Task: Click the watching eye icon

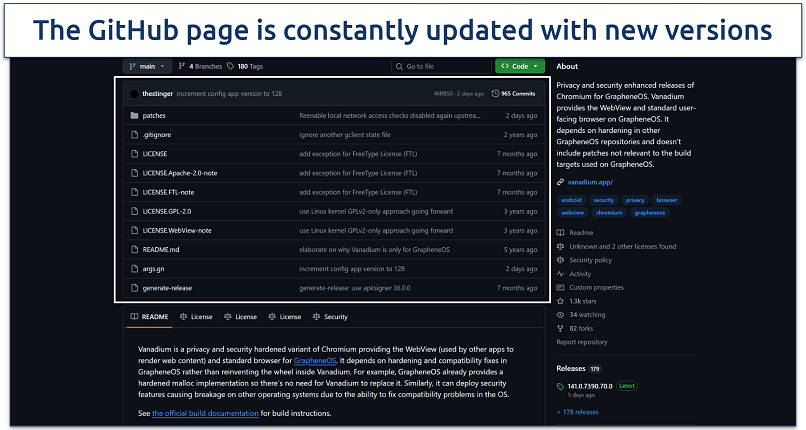Action: coord(561,314)
